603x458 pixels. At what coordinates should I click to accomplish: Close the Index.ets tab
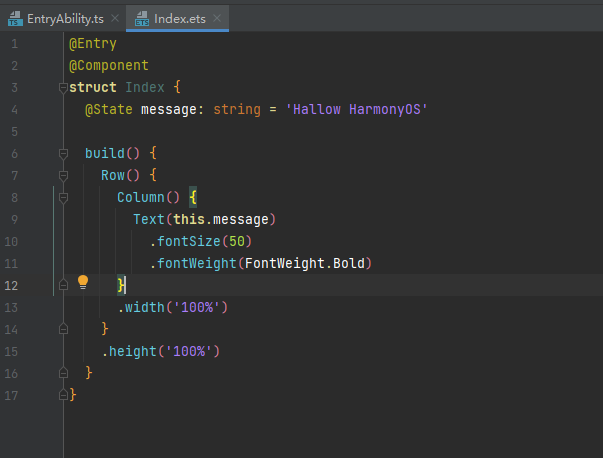click(x=217, y=18)
